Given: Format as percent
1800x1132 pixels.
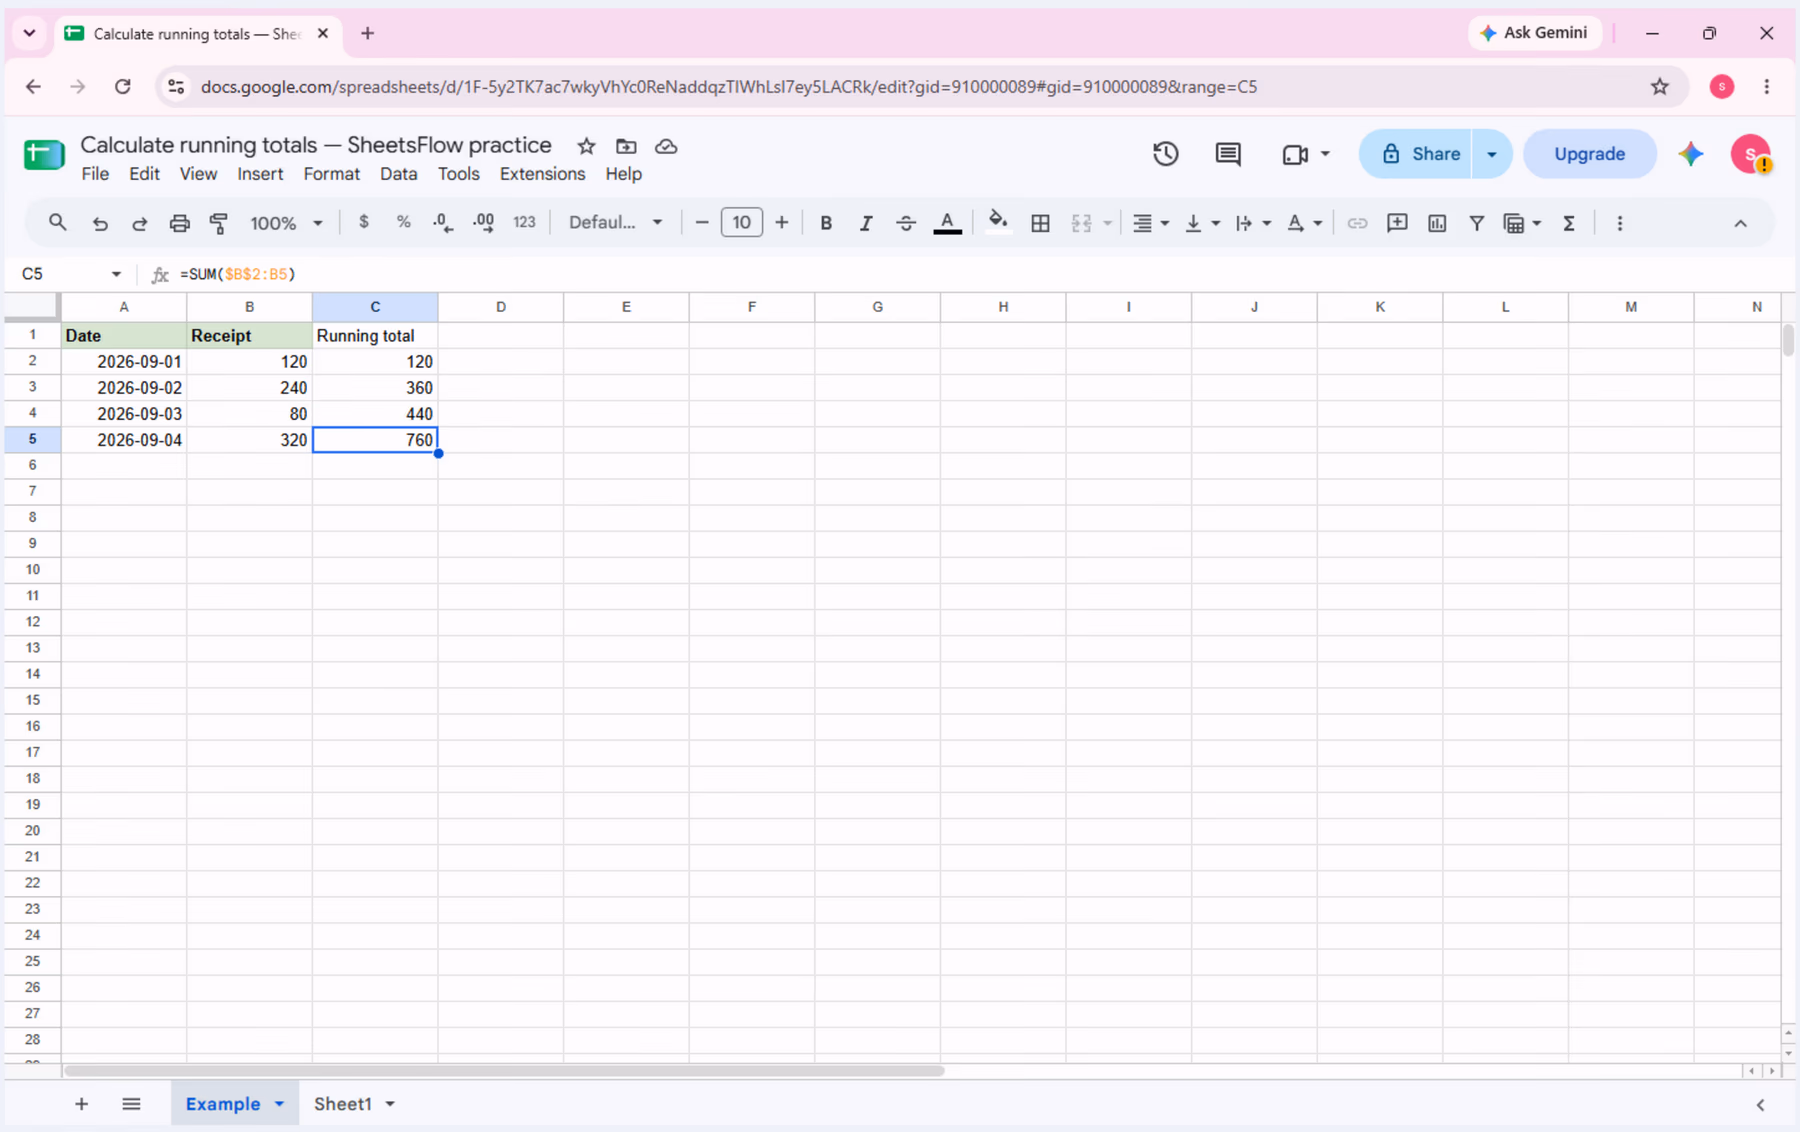Looking at the screenshot, I should (x=403, y=222).
